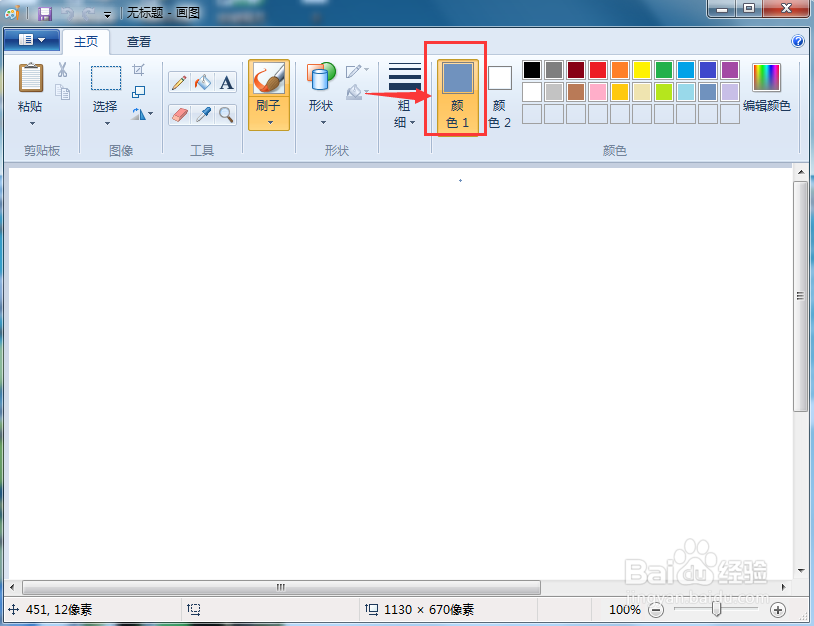
Task: Expand the Rotate dropdown
Action: [x=142, y=114]
